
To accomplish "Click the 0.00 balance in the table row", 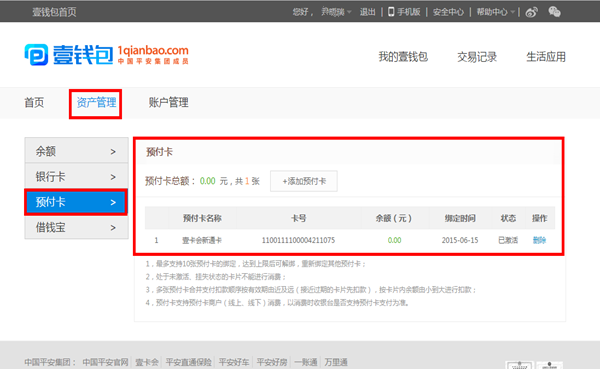I will 394,240.
